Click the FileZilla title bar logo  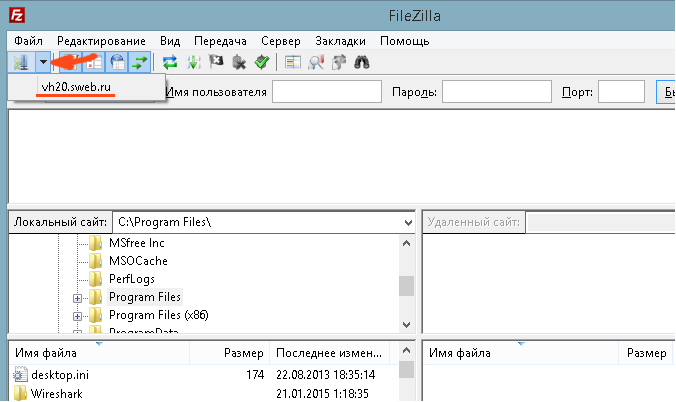[17, 16]
